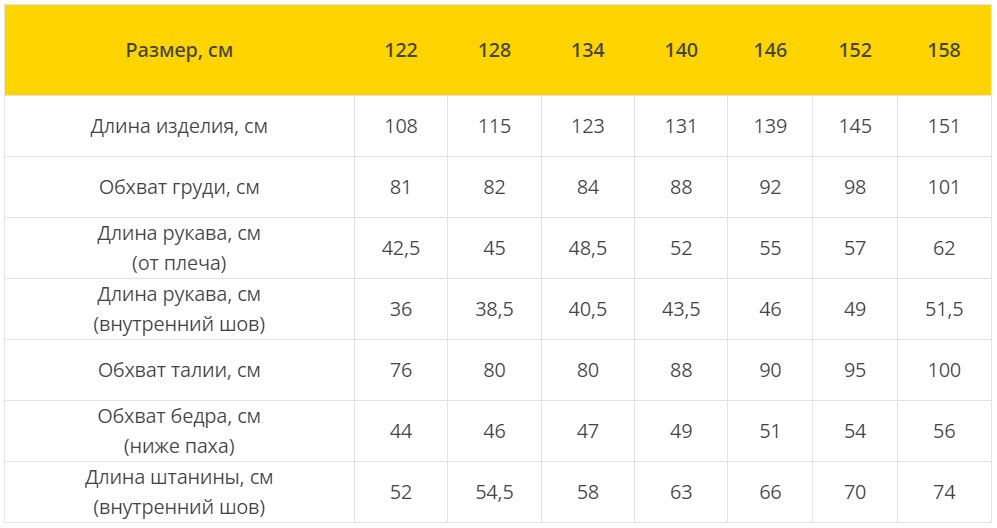Click the cell showing 43,5

(681, 309)
